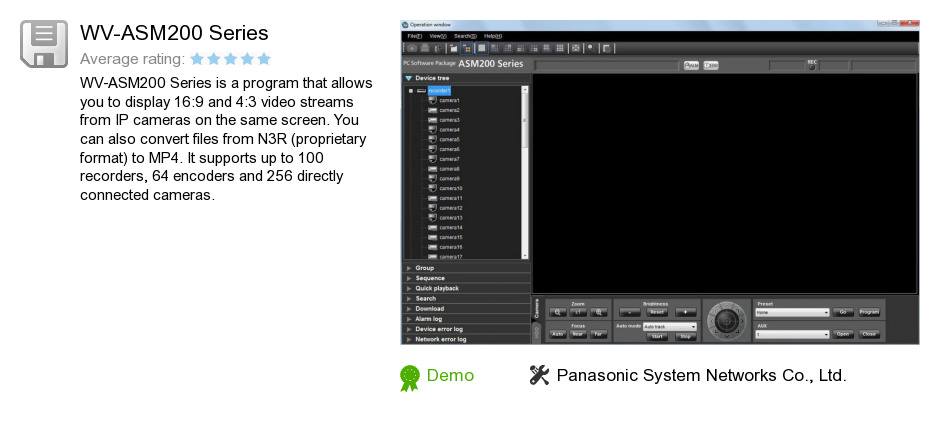Click the Preset Program button
This screenshot has width=940, height=422.
(869, 312)
